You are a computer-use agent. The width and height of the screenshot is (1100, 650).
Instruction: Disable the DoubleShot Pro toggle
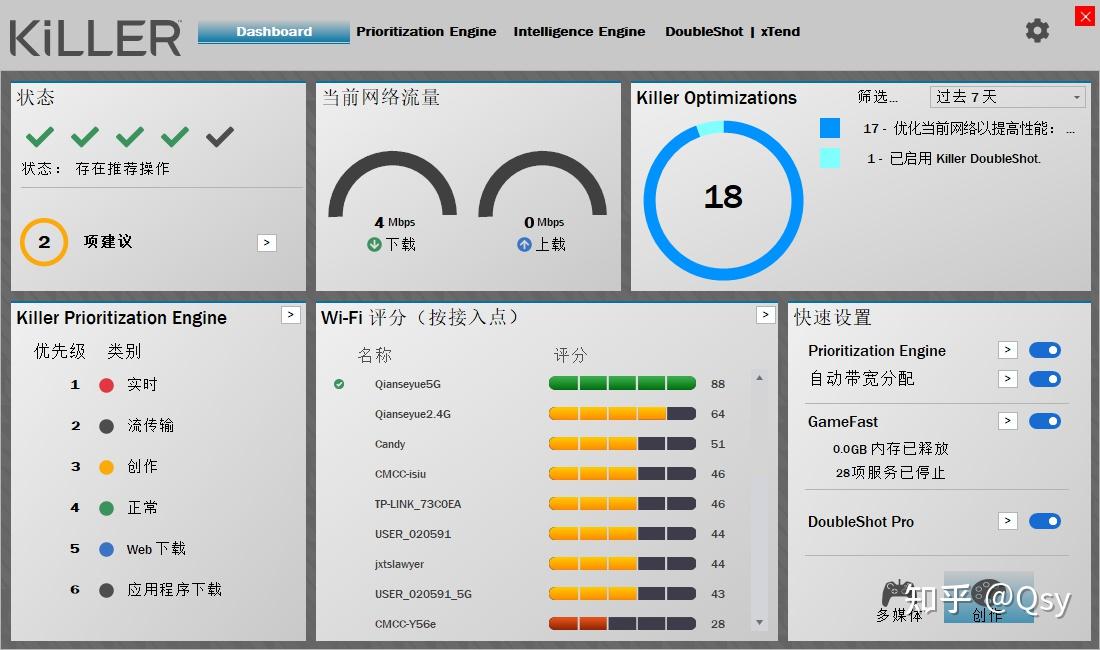1045,521
